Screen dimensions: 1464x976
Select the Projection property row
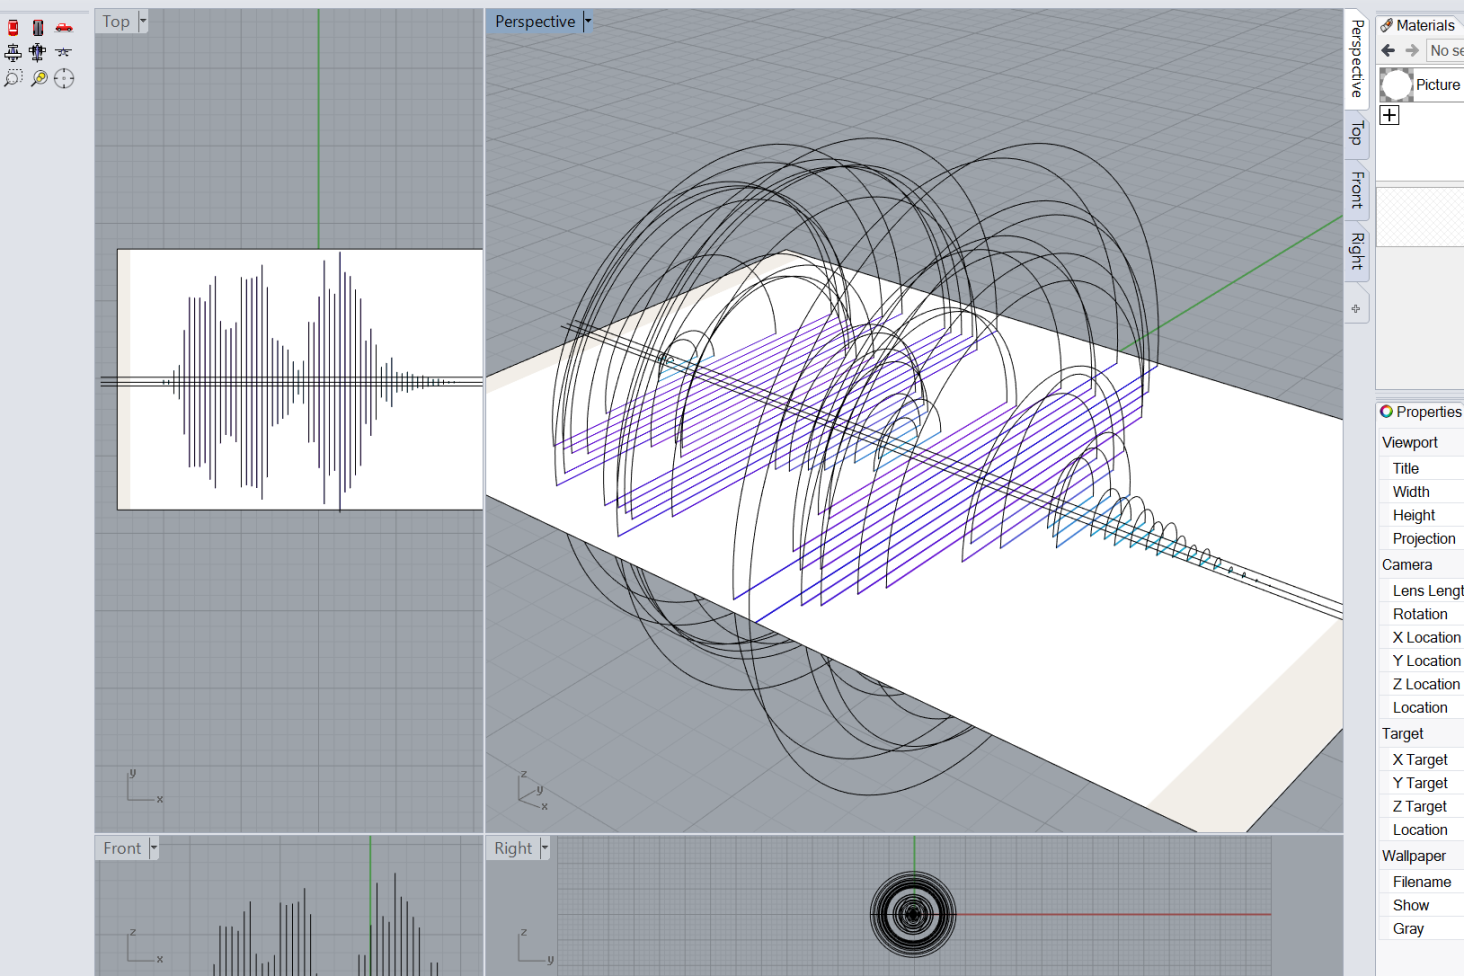coord(1420,539)
